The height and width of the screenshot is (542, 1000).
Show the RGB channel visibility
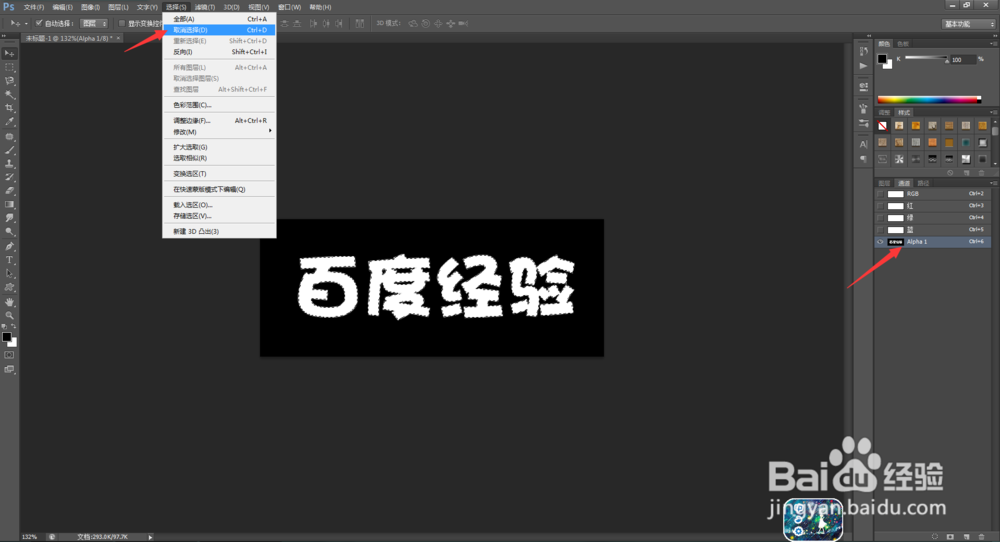[880, 194]
